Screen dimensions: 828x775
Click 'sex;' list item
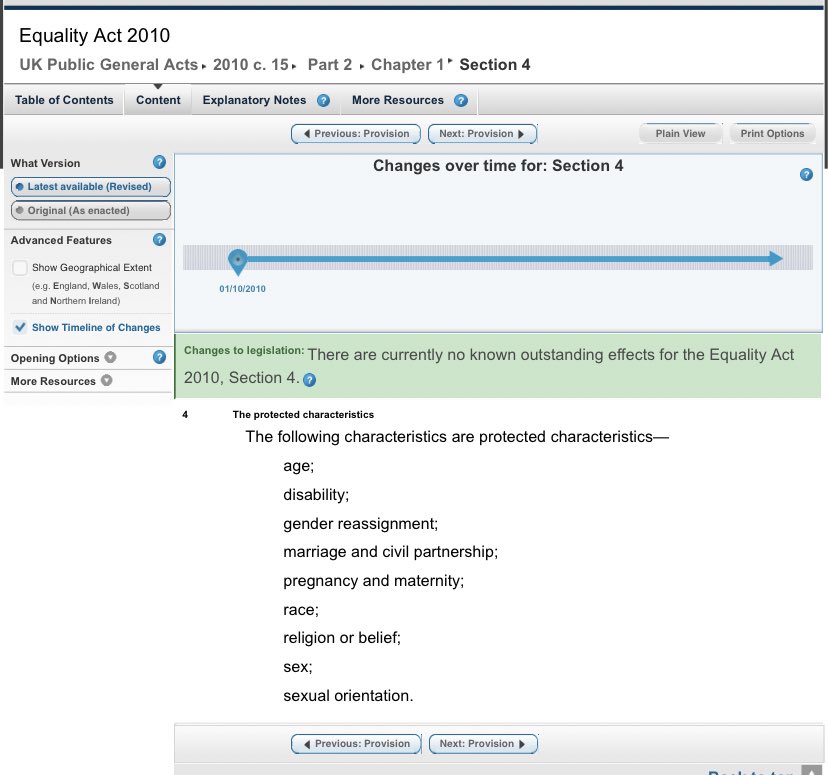point(298,667)
